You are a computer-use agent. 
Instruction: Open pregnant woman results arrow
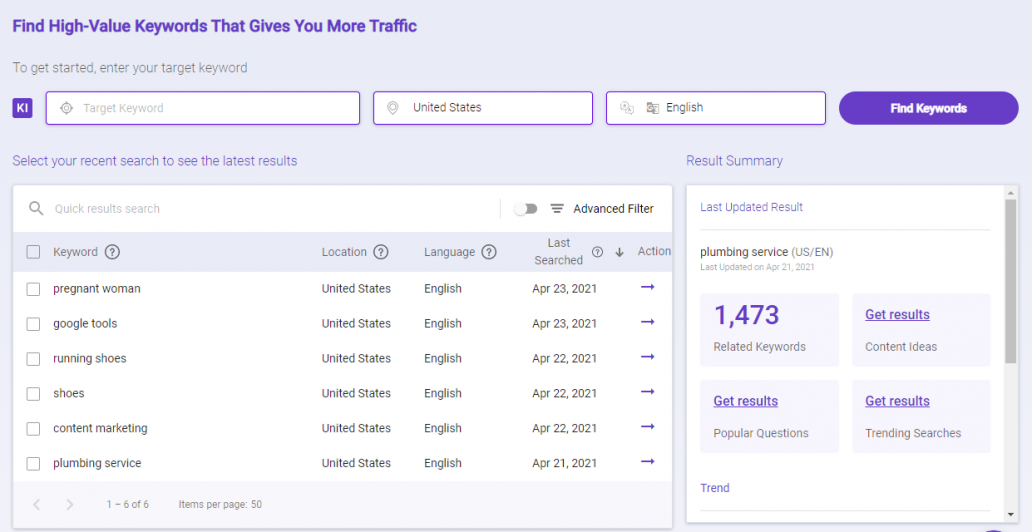[648, 287]
